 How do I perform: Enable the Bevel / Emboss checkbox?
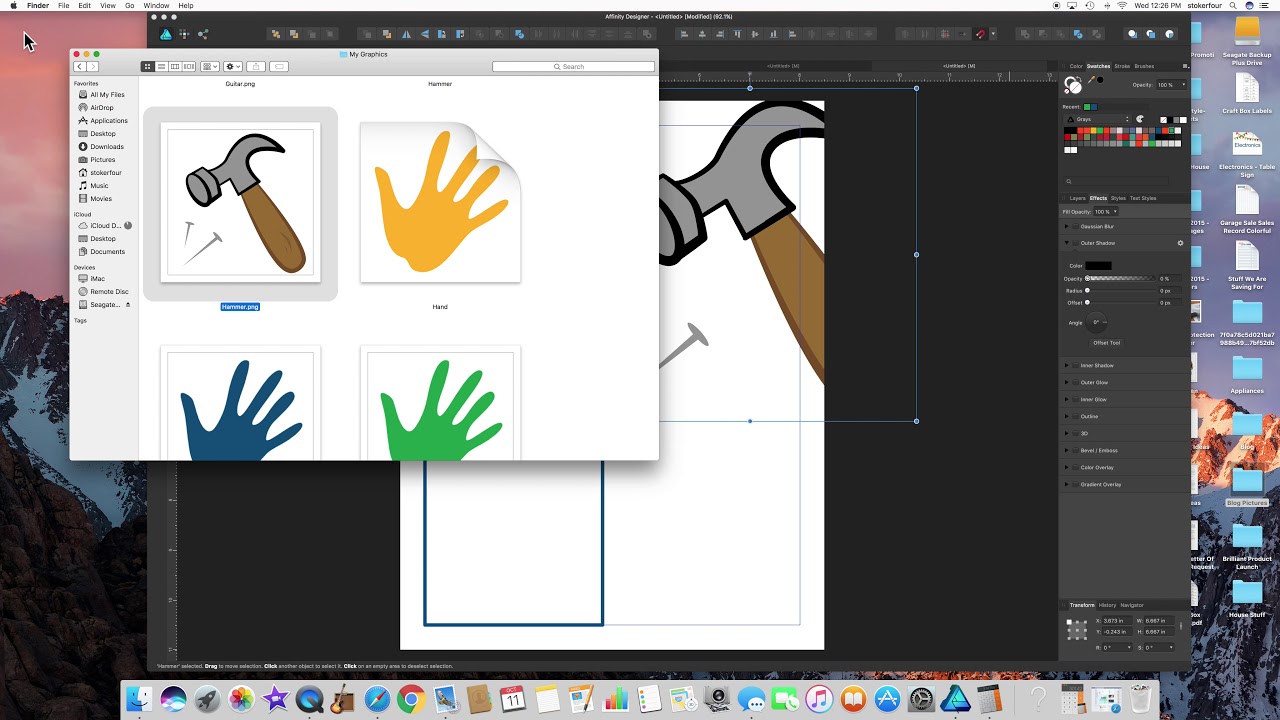[x=1075, y=451]
